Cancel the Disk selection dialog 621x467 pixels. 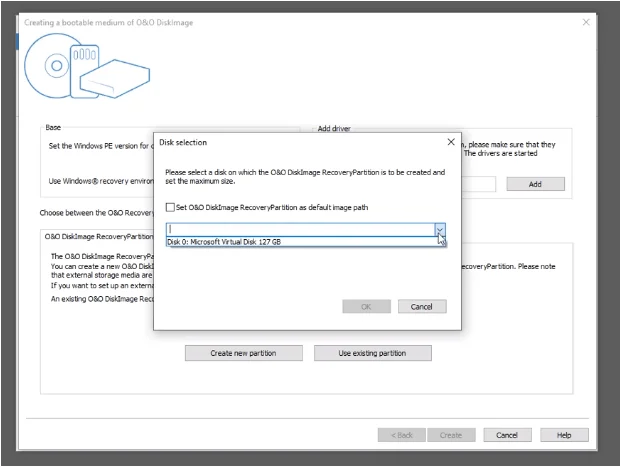[x=422, y=307]
